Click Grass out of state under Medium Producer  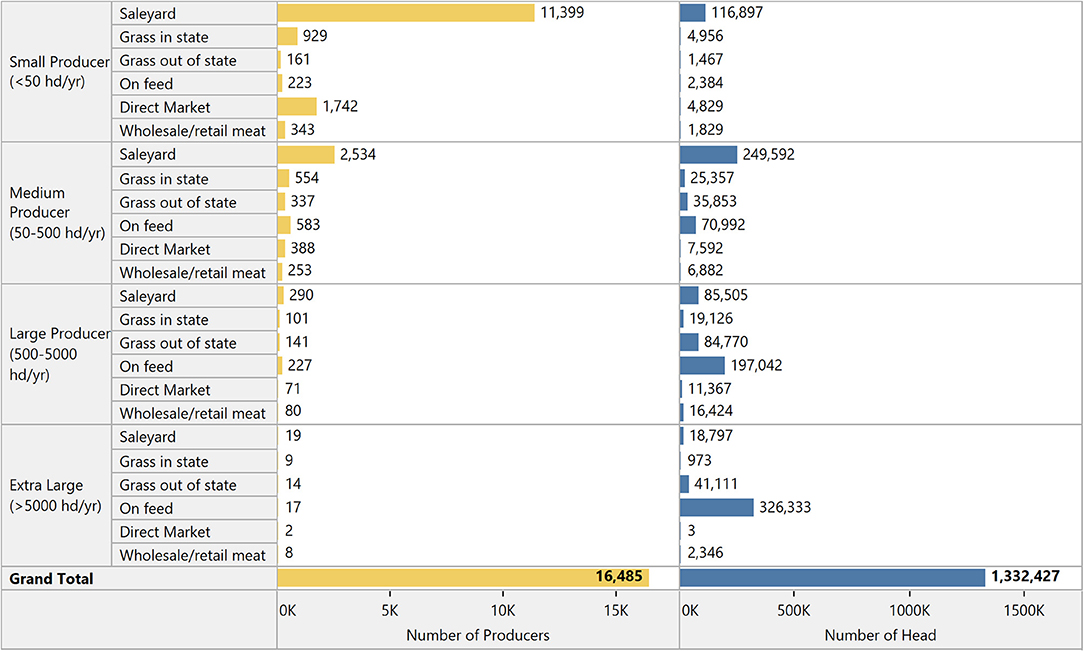coord(178,202)
